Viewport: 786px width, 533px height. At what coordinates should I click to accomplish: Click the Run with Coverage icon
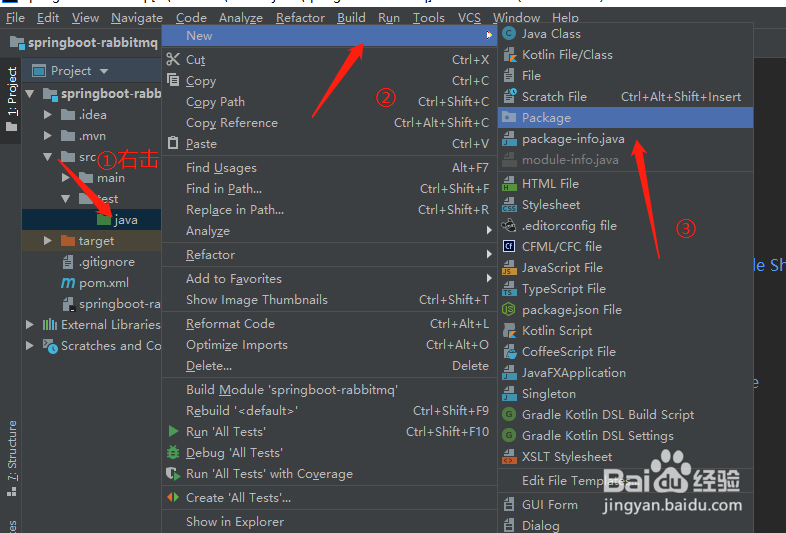[173, 473]
